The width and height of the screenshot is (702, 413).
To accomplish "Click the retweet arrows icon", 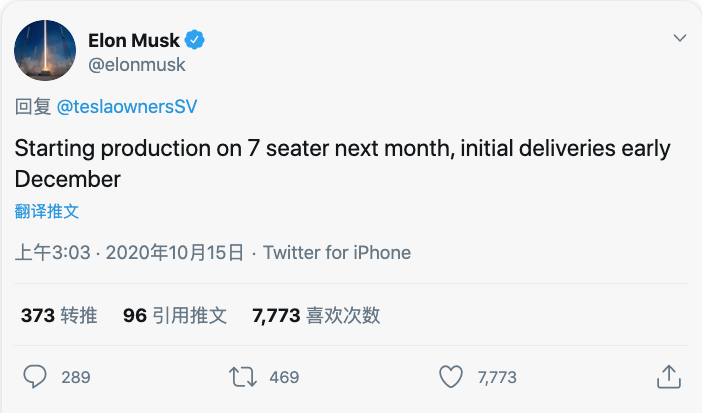I will tap(243, 377).
